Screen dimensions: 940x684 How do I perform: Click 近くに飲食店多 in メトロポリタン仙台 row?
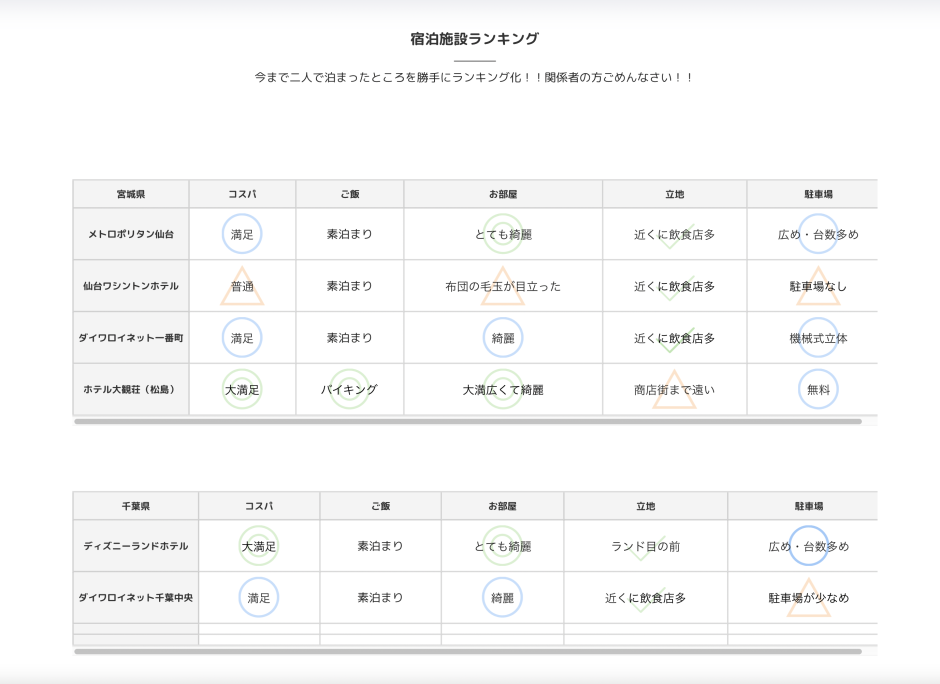pyautogui.click(x=674, y=234)
